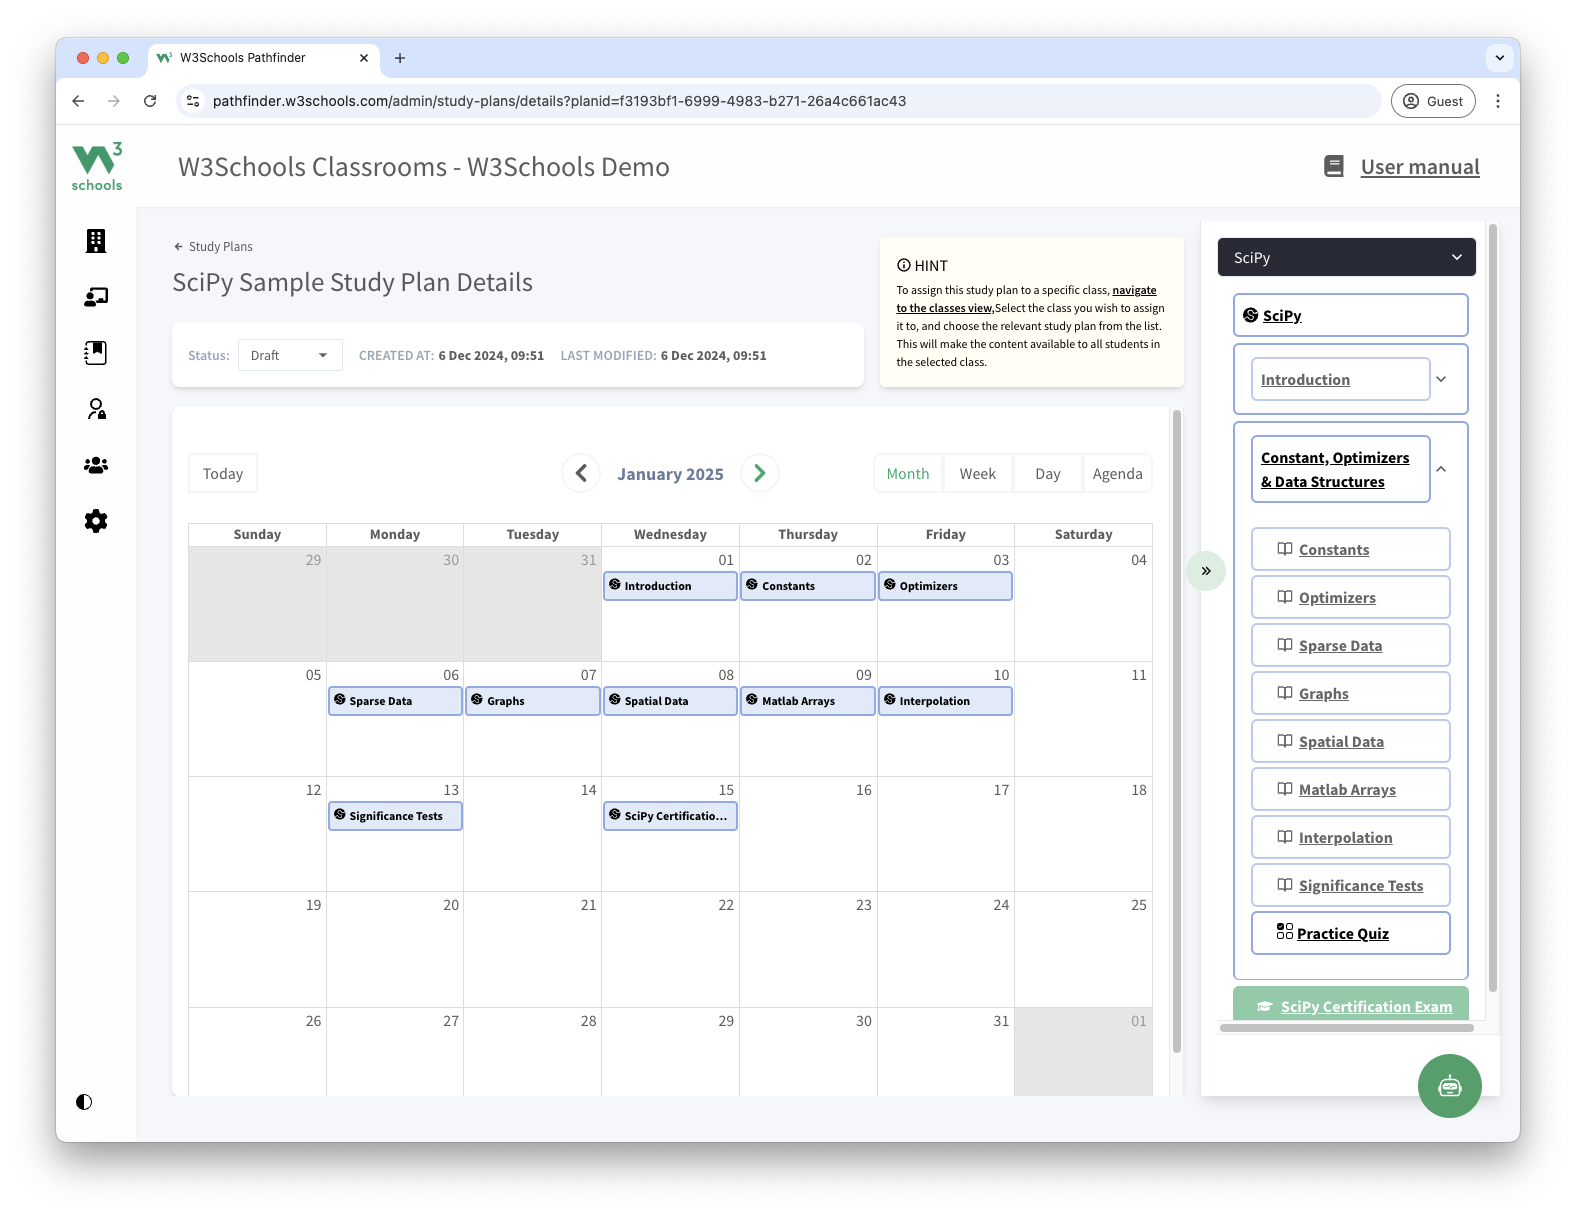Switch calendar to Agenda view

tap(1117, 474)
